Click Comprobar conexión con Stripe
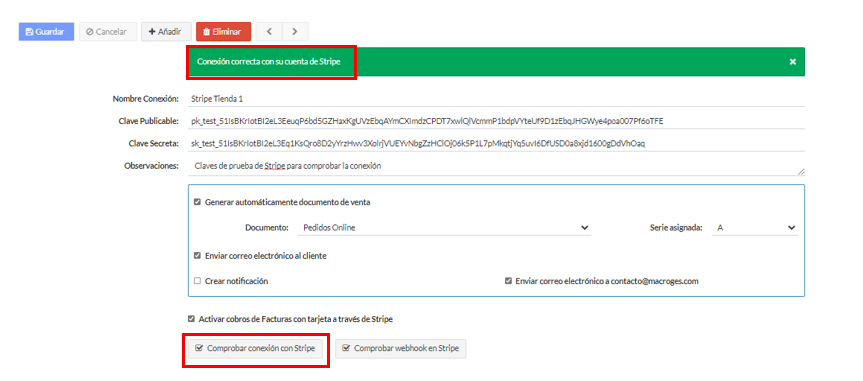 [x=255, y=349]
